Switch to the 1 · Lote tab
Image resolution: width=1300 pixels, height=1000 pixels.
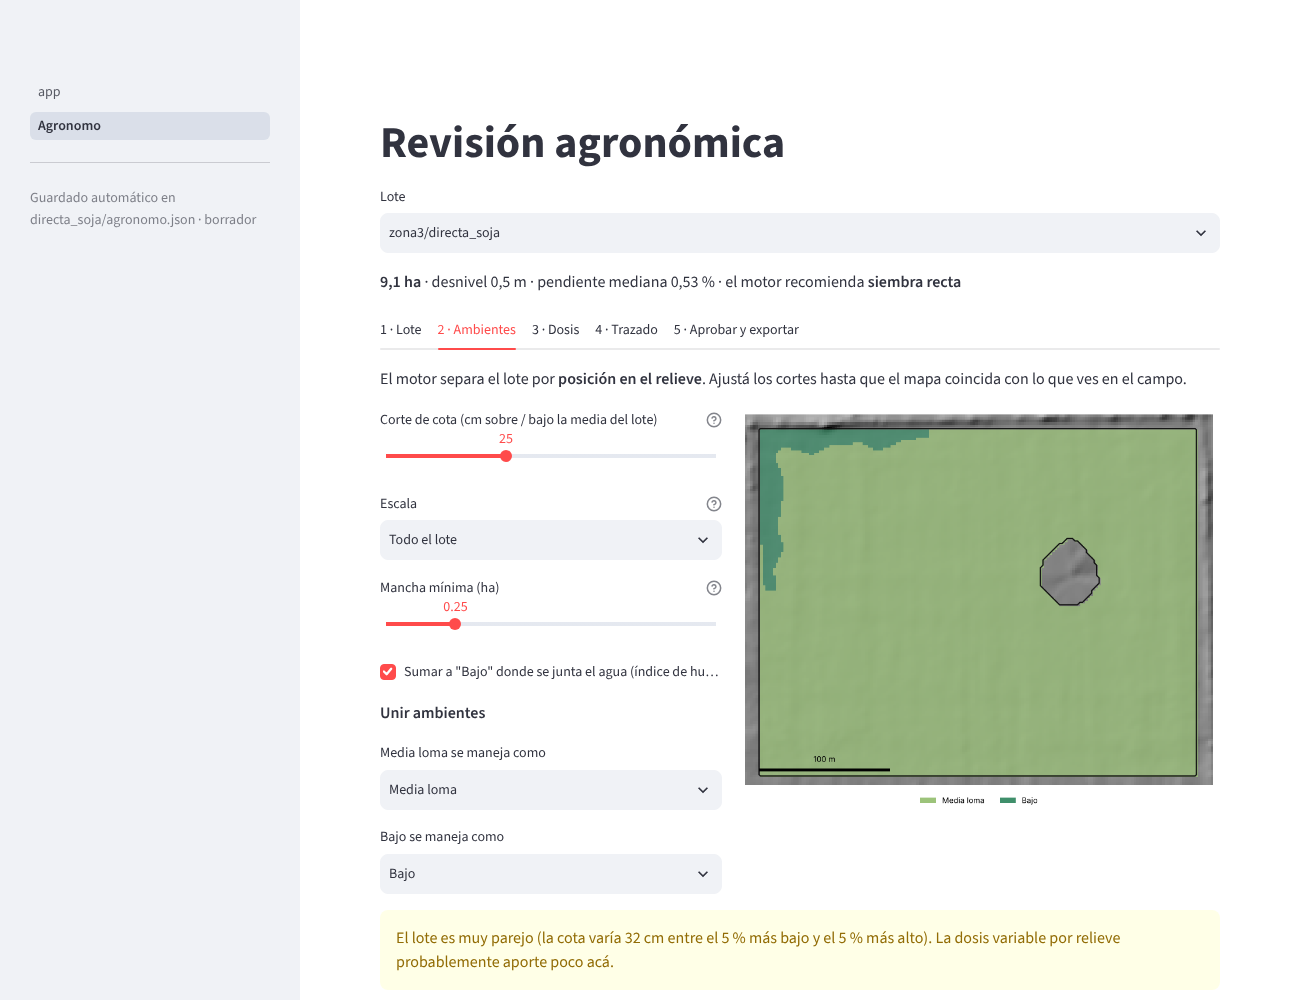pyautogui.click(x=401, y=330)
